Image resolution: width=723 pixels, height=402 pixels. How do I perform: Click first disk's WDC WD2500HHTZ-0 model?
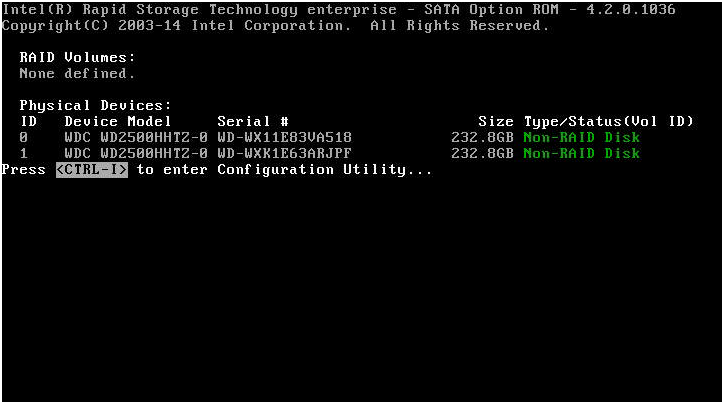point(136,137)
